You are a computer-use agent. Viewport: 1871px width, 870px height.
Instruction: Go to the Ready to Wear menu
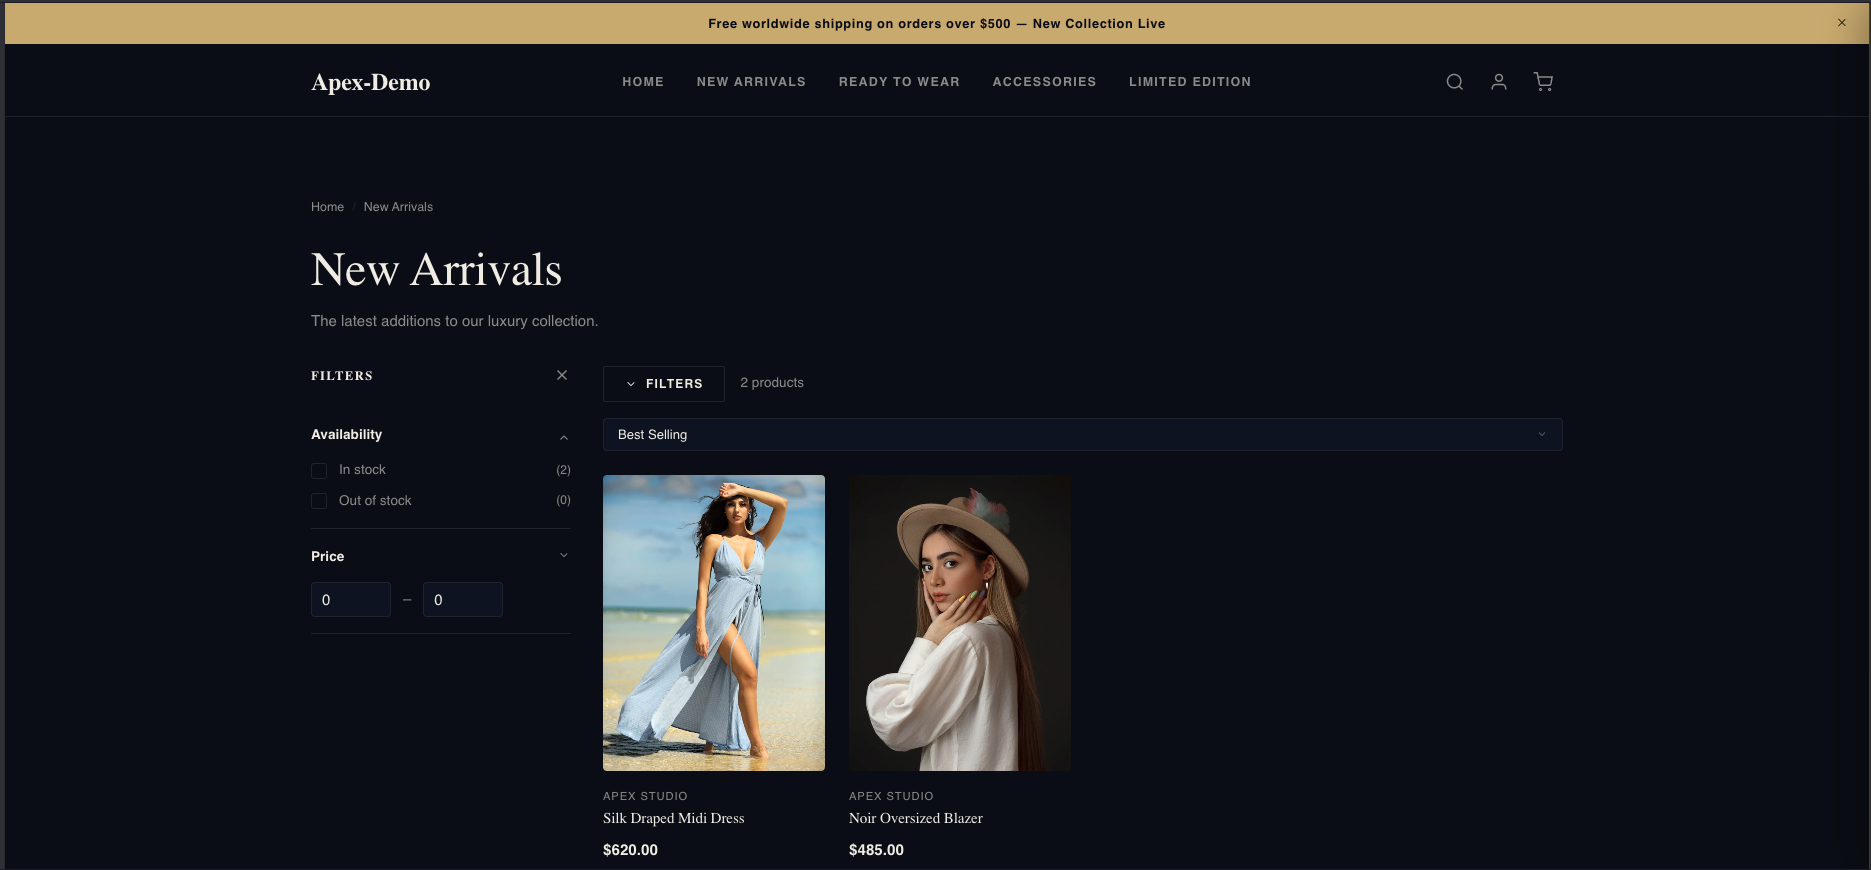pos(898,82)
